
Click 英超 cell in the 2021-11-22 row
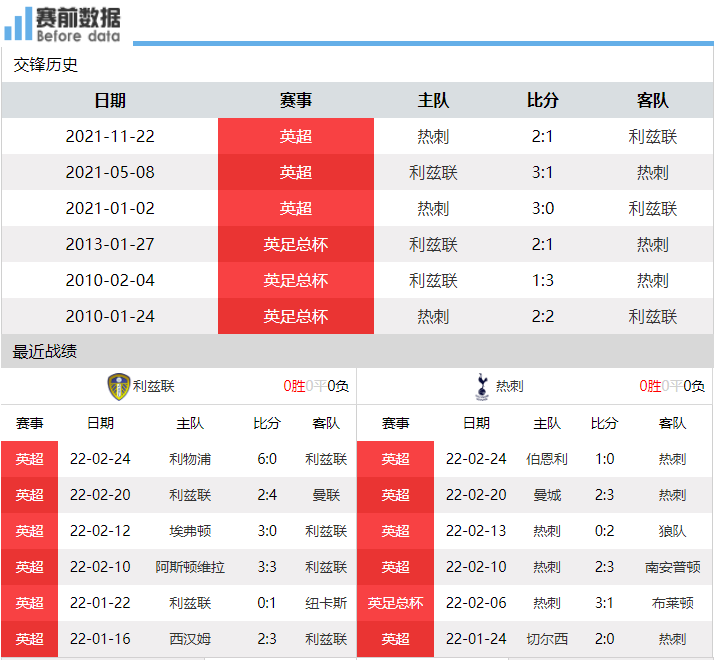point(296,136)
